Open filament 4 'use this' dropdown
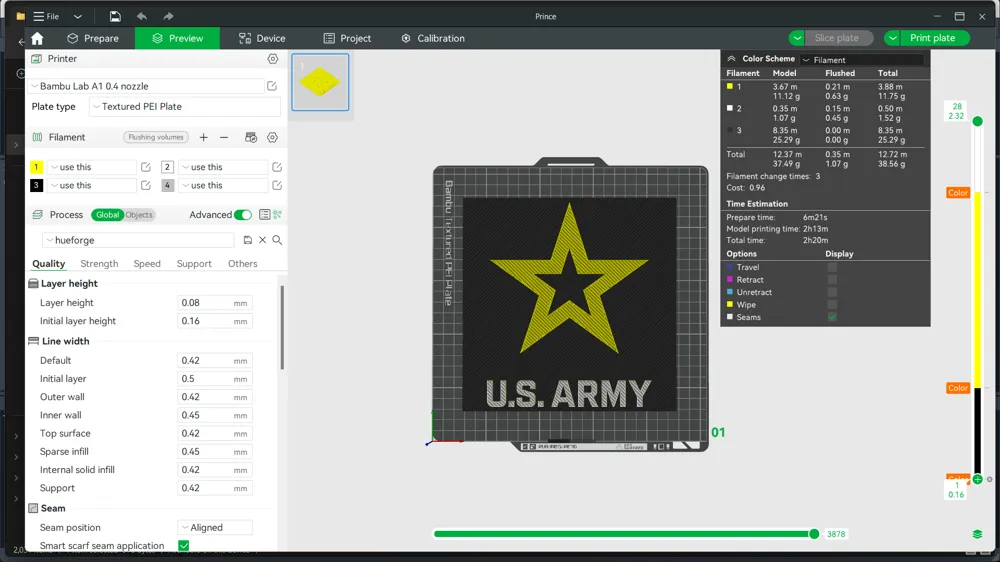Image resolution: width=1000 pixels, height=562 pixels. [223, 186]
